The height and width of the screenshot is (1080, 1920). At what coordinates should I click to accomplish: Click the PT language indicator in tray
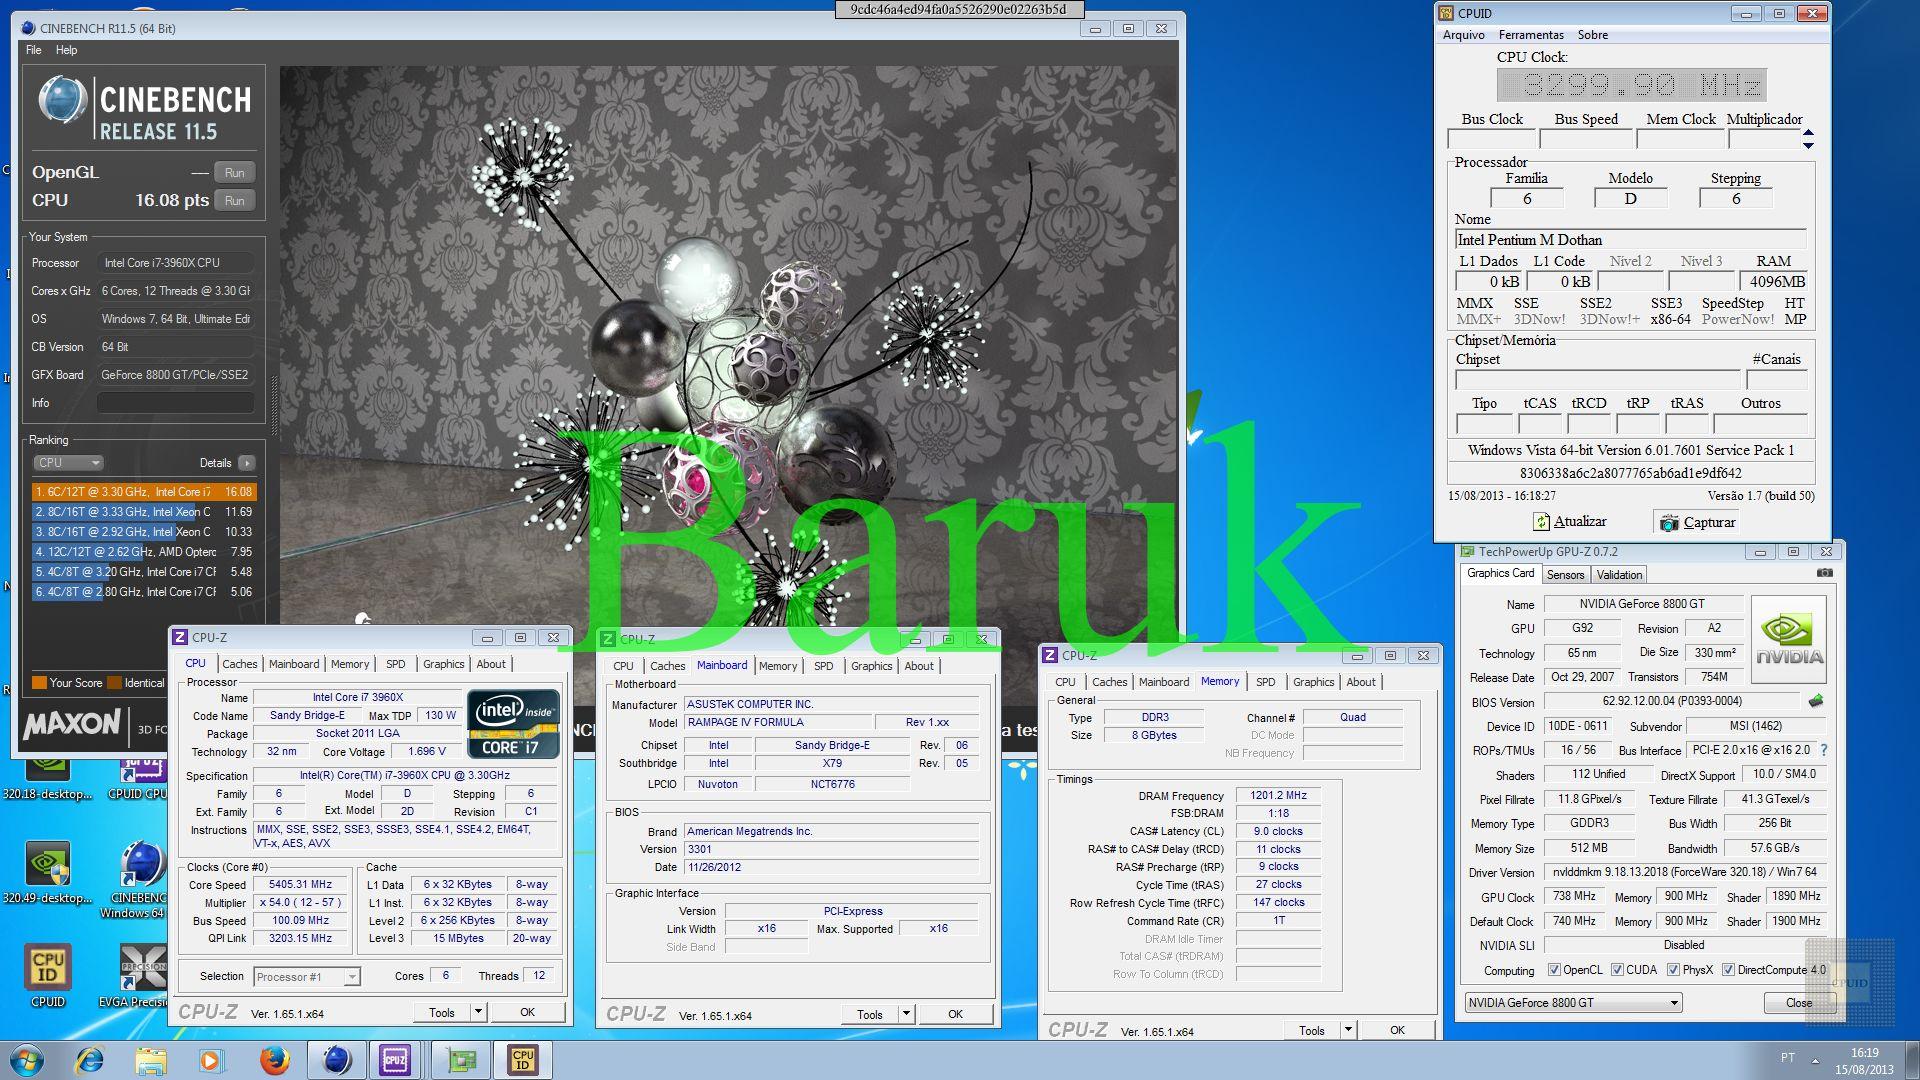[x=1788, y=1058]
